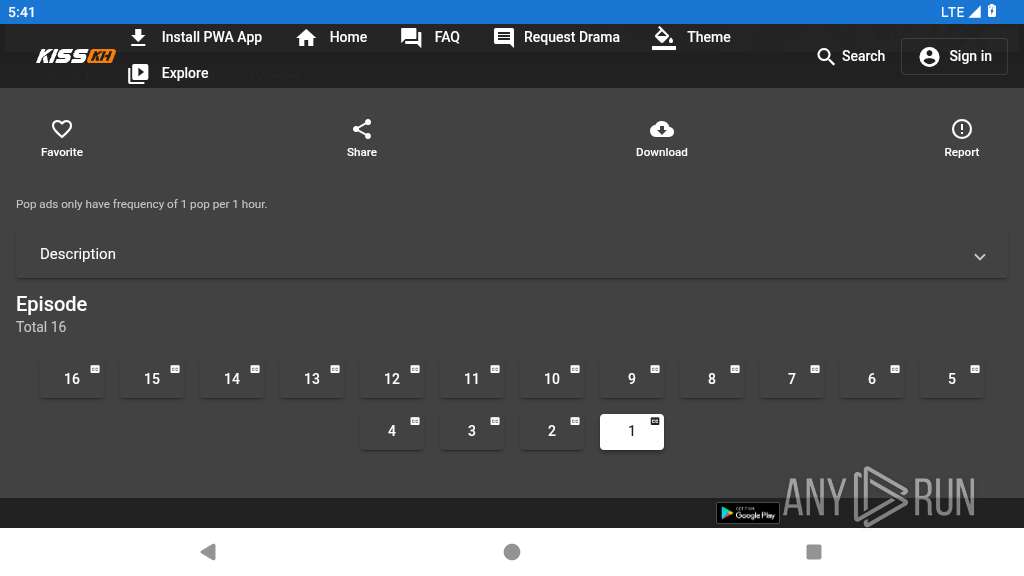
Task: Click the subtitle badge on episode 10
Action: pyautogui.click(x=575, y=370)
